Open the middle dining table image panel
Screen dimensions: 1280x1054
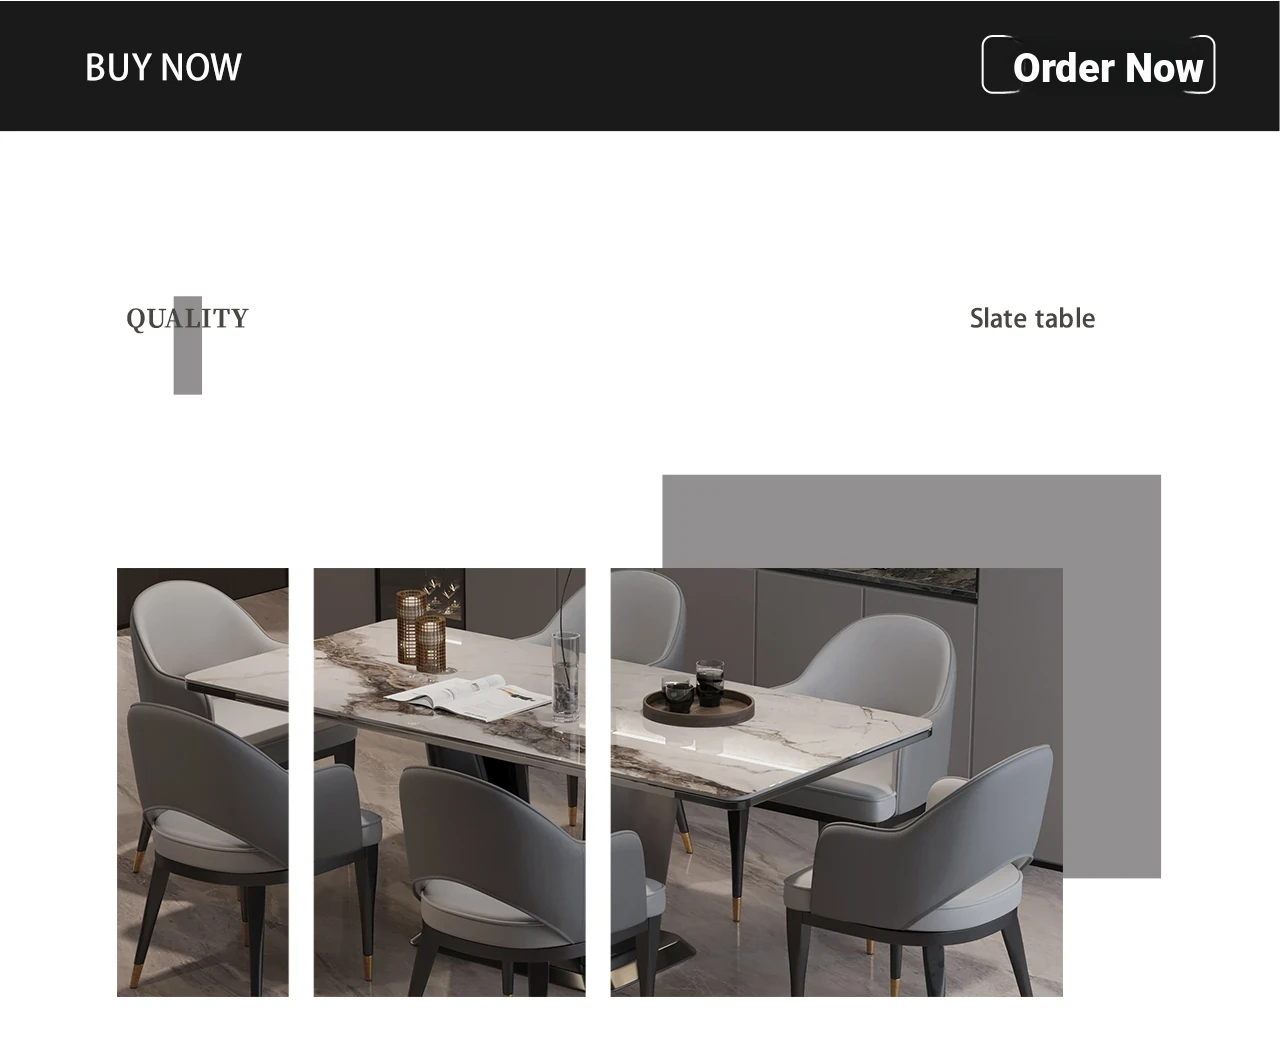click(x=450, y=782)
